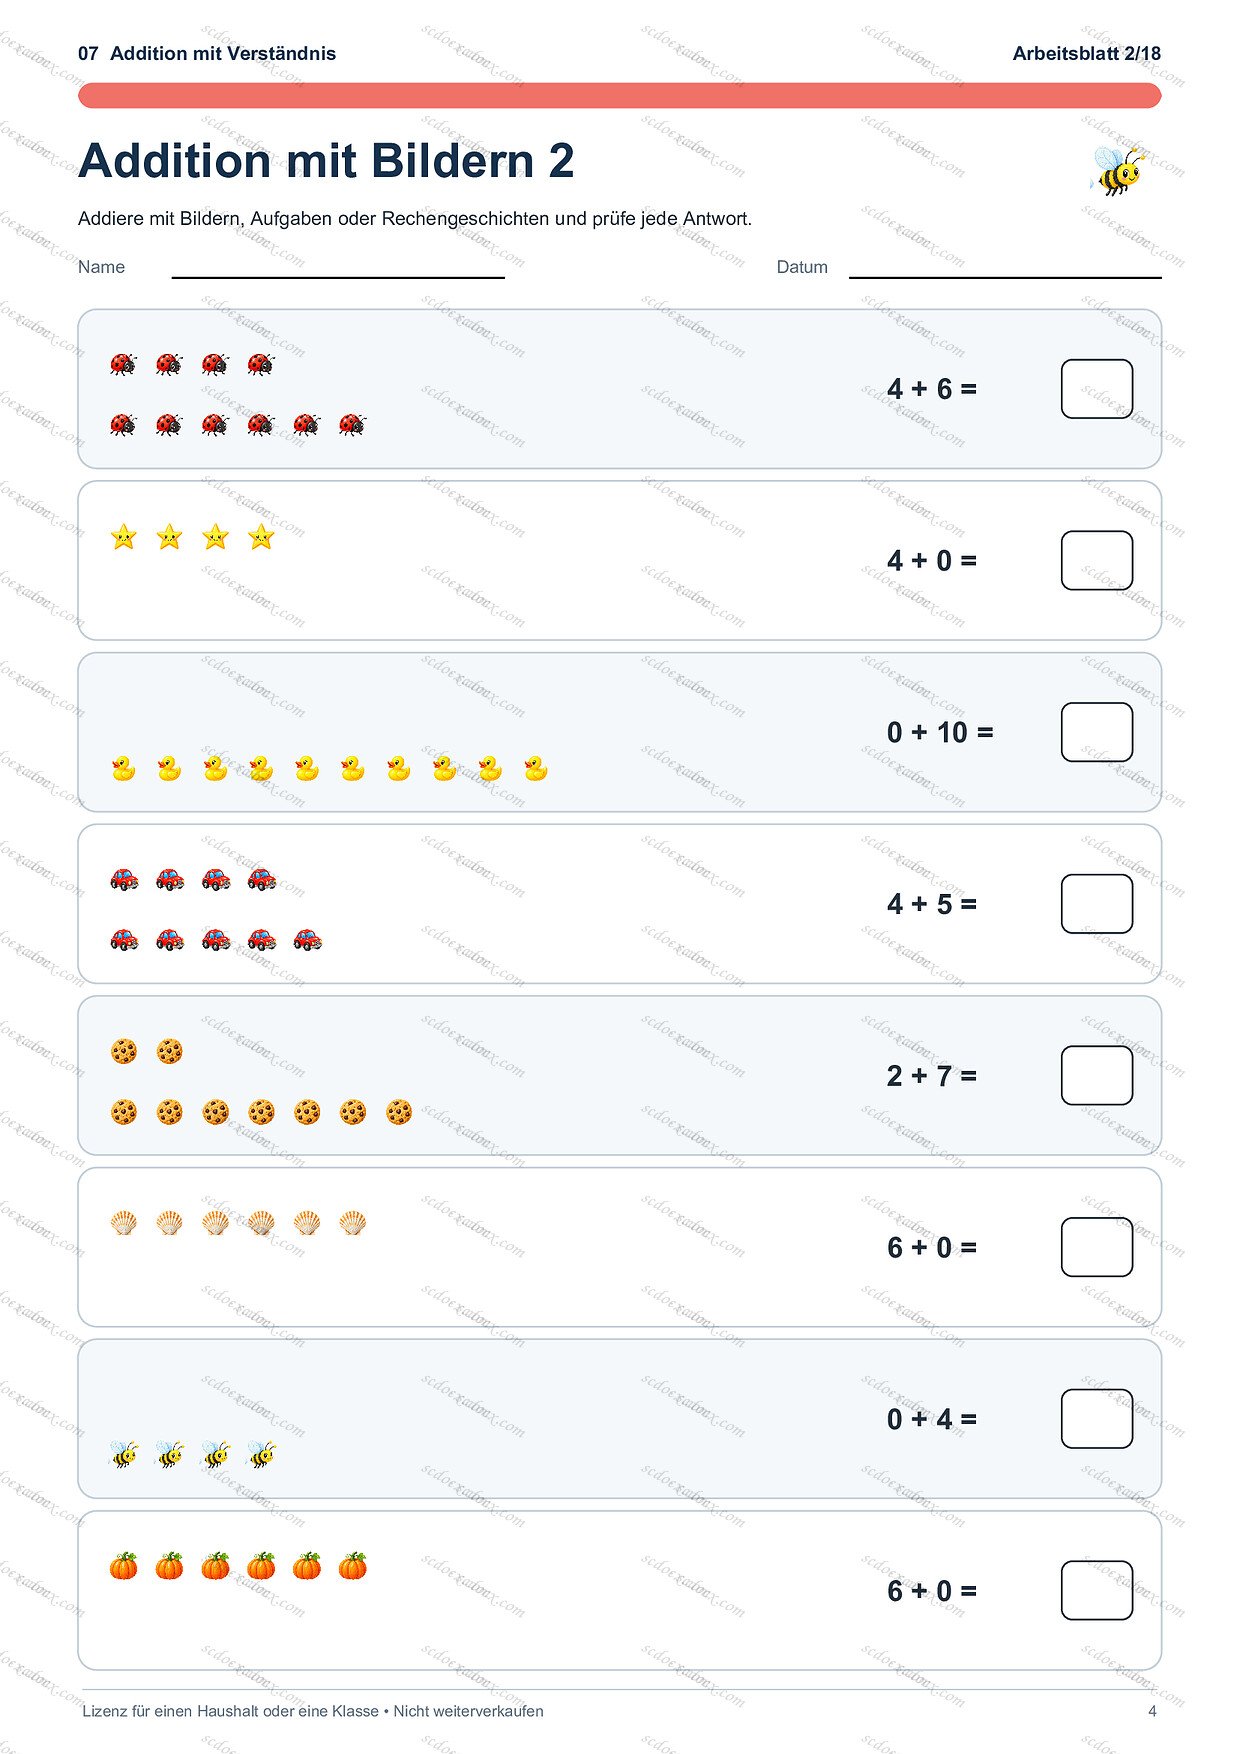
Task: Click the coral red header bar
Action: (620, 95)
